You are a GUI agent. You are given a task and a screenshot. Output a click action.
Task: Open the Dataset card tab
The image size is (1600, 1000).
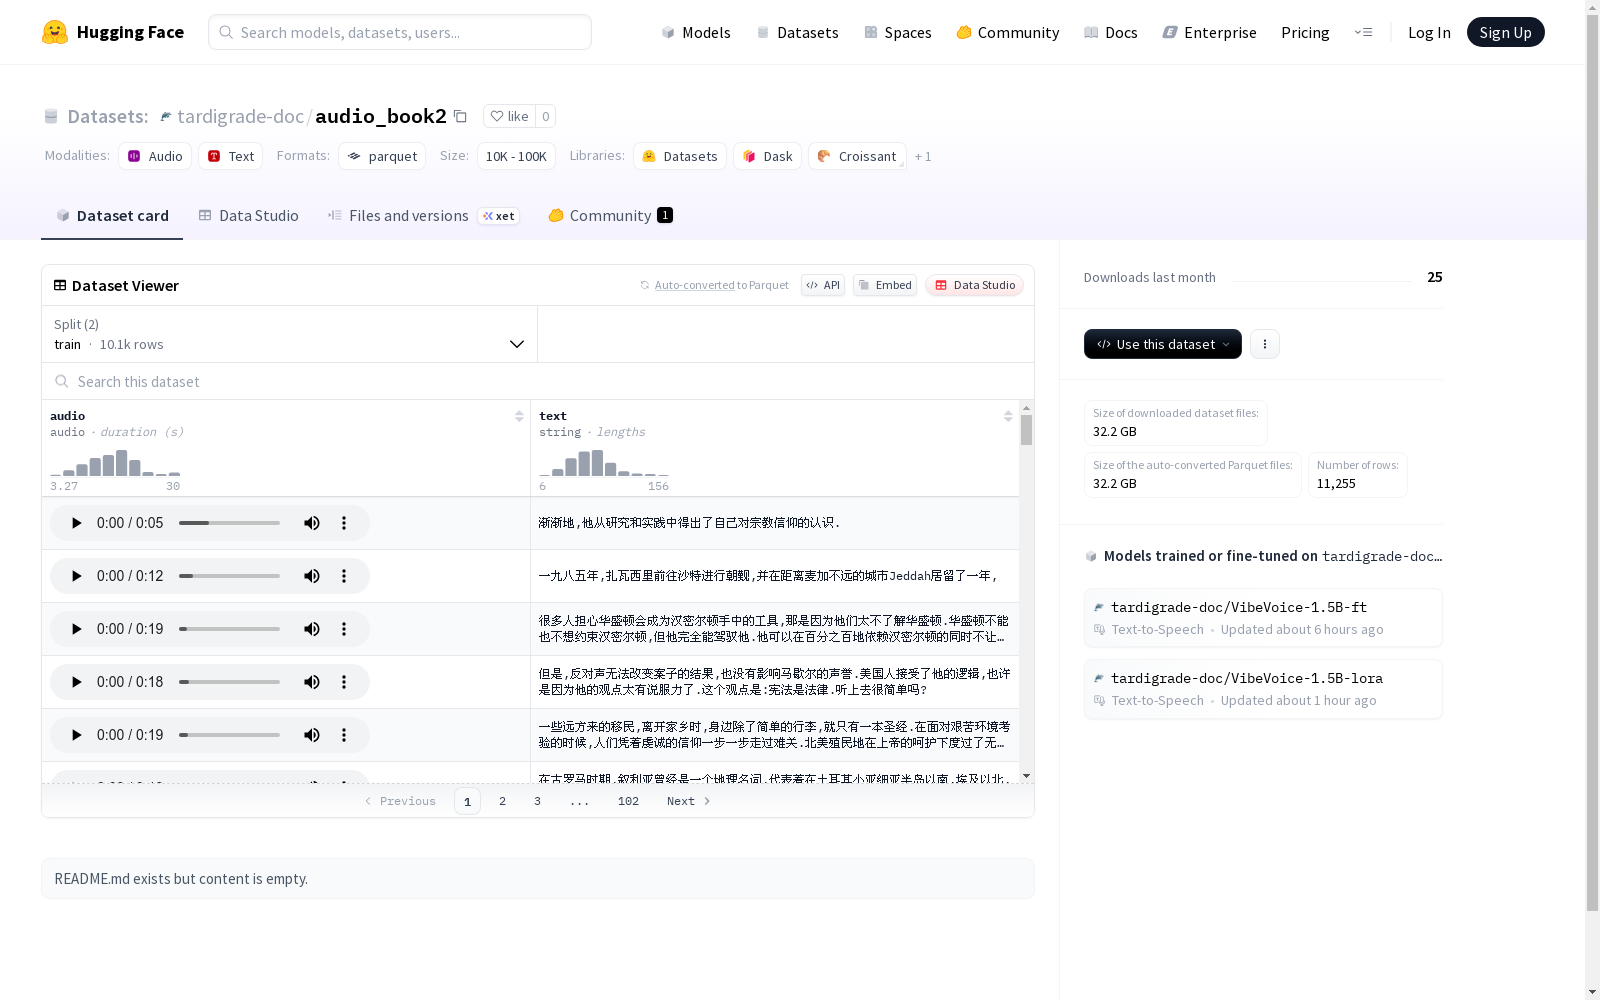[112, 216]
